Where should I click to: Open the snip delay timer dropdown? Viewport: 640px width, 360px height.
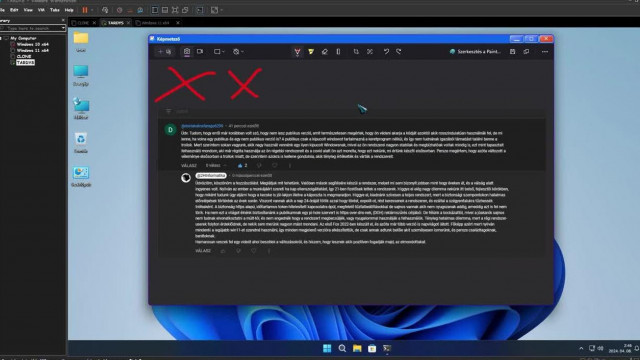coord(238,52)
